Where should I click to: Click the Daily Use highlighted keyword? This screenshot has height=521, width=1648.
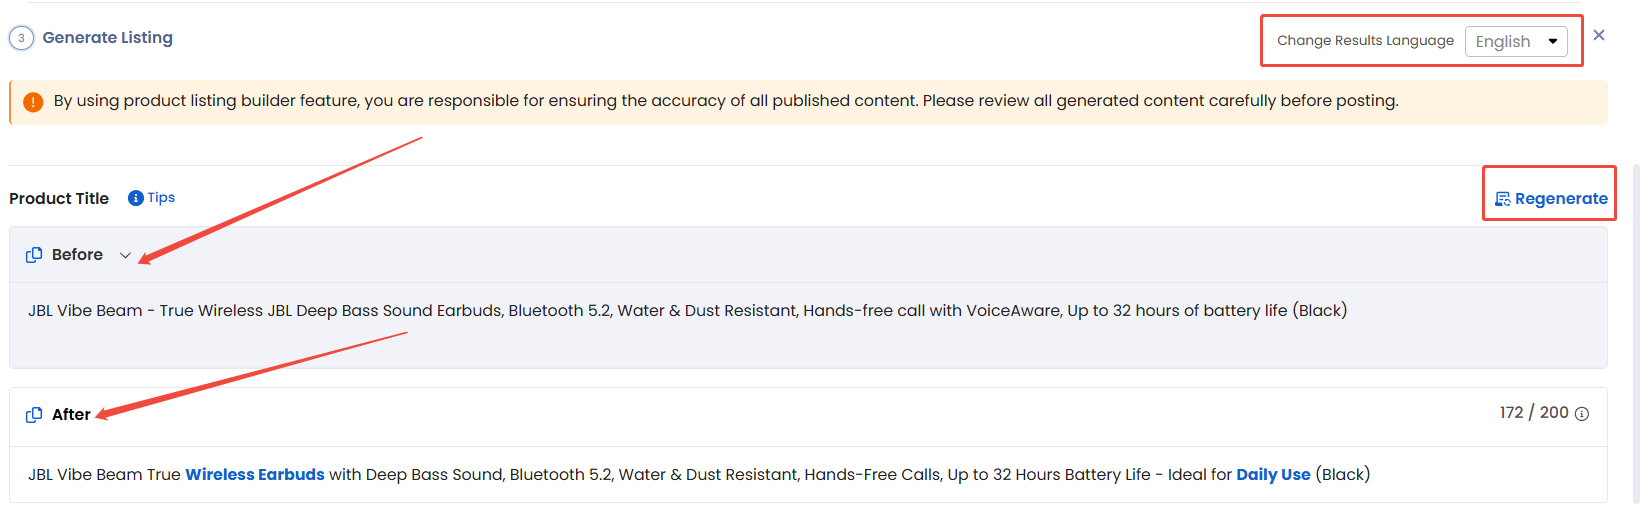(x=1273, y=475)
